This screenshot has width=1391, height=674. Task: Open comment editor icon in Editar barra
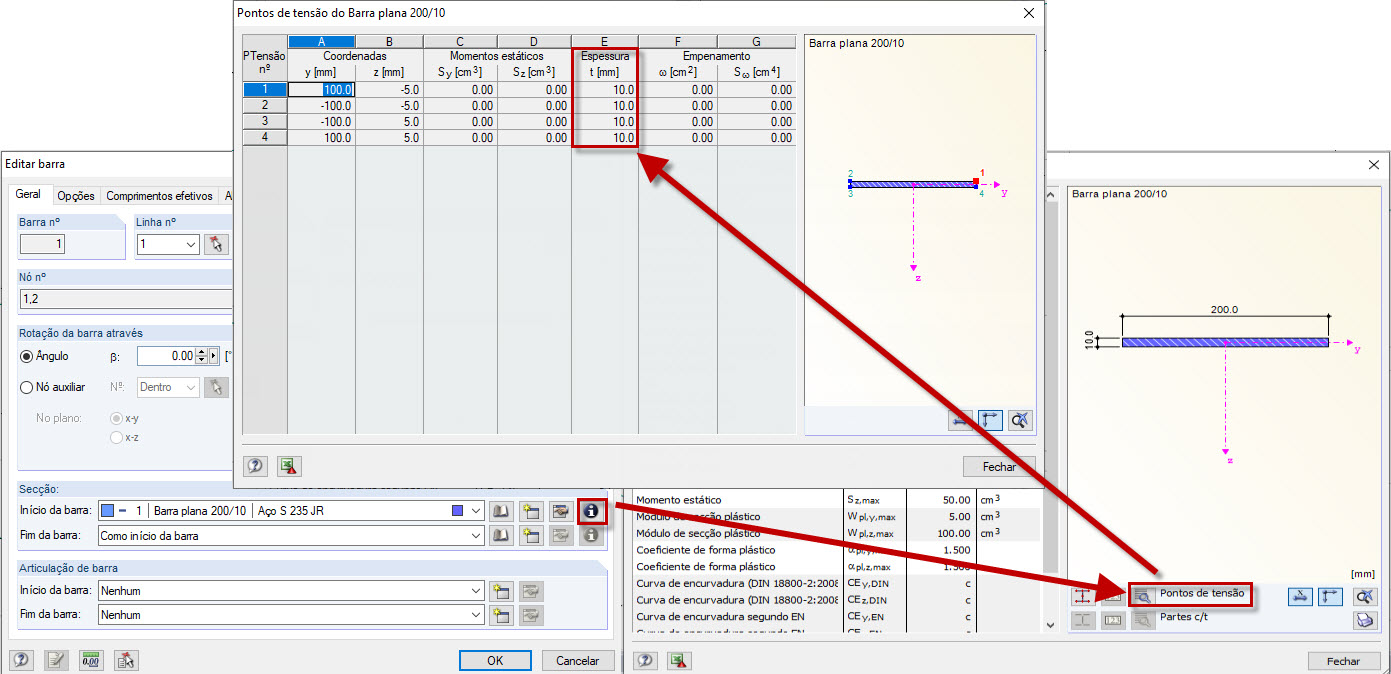(56, 660)
